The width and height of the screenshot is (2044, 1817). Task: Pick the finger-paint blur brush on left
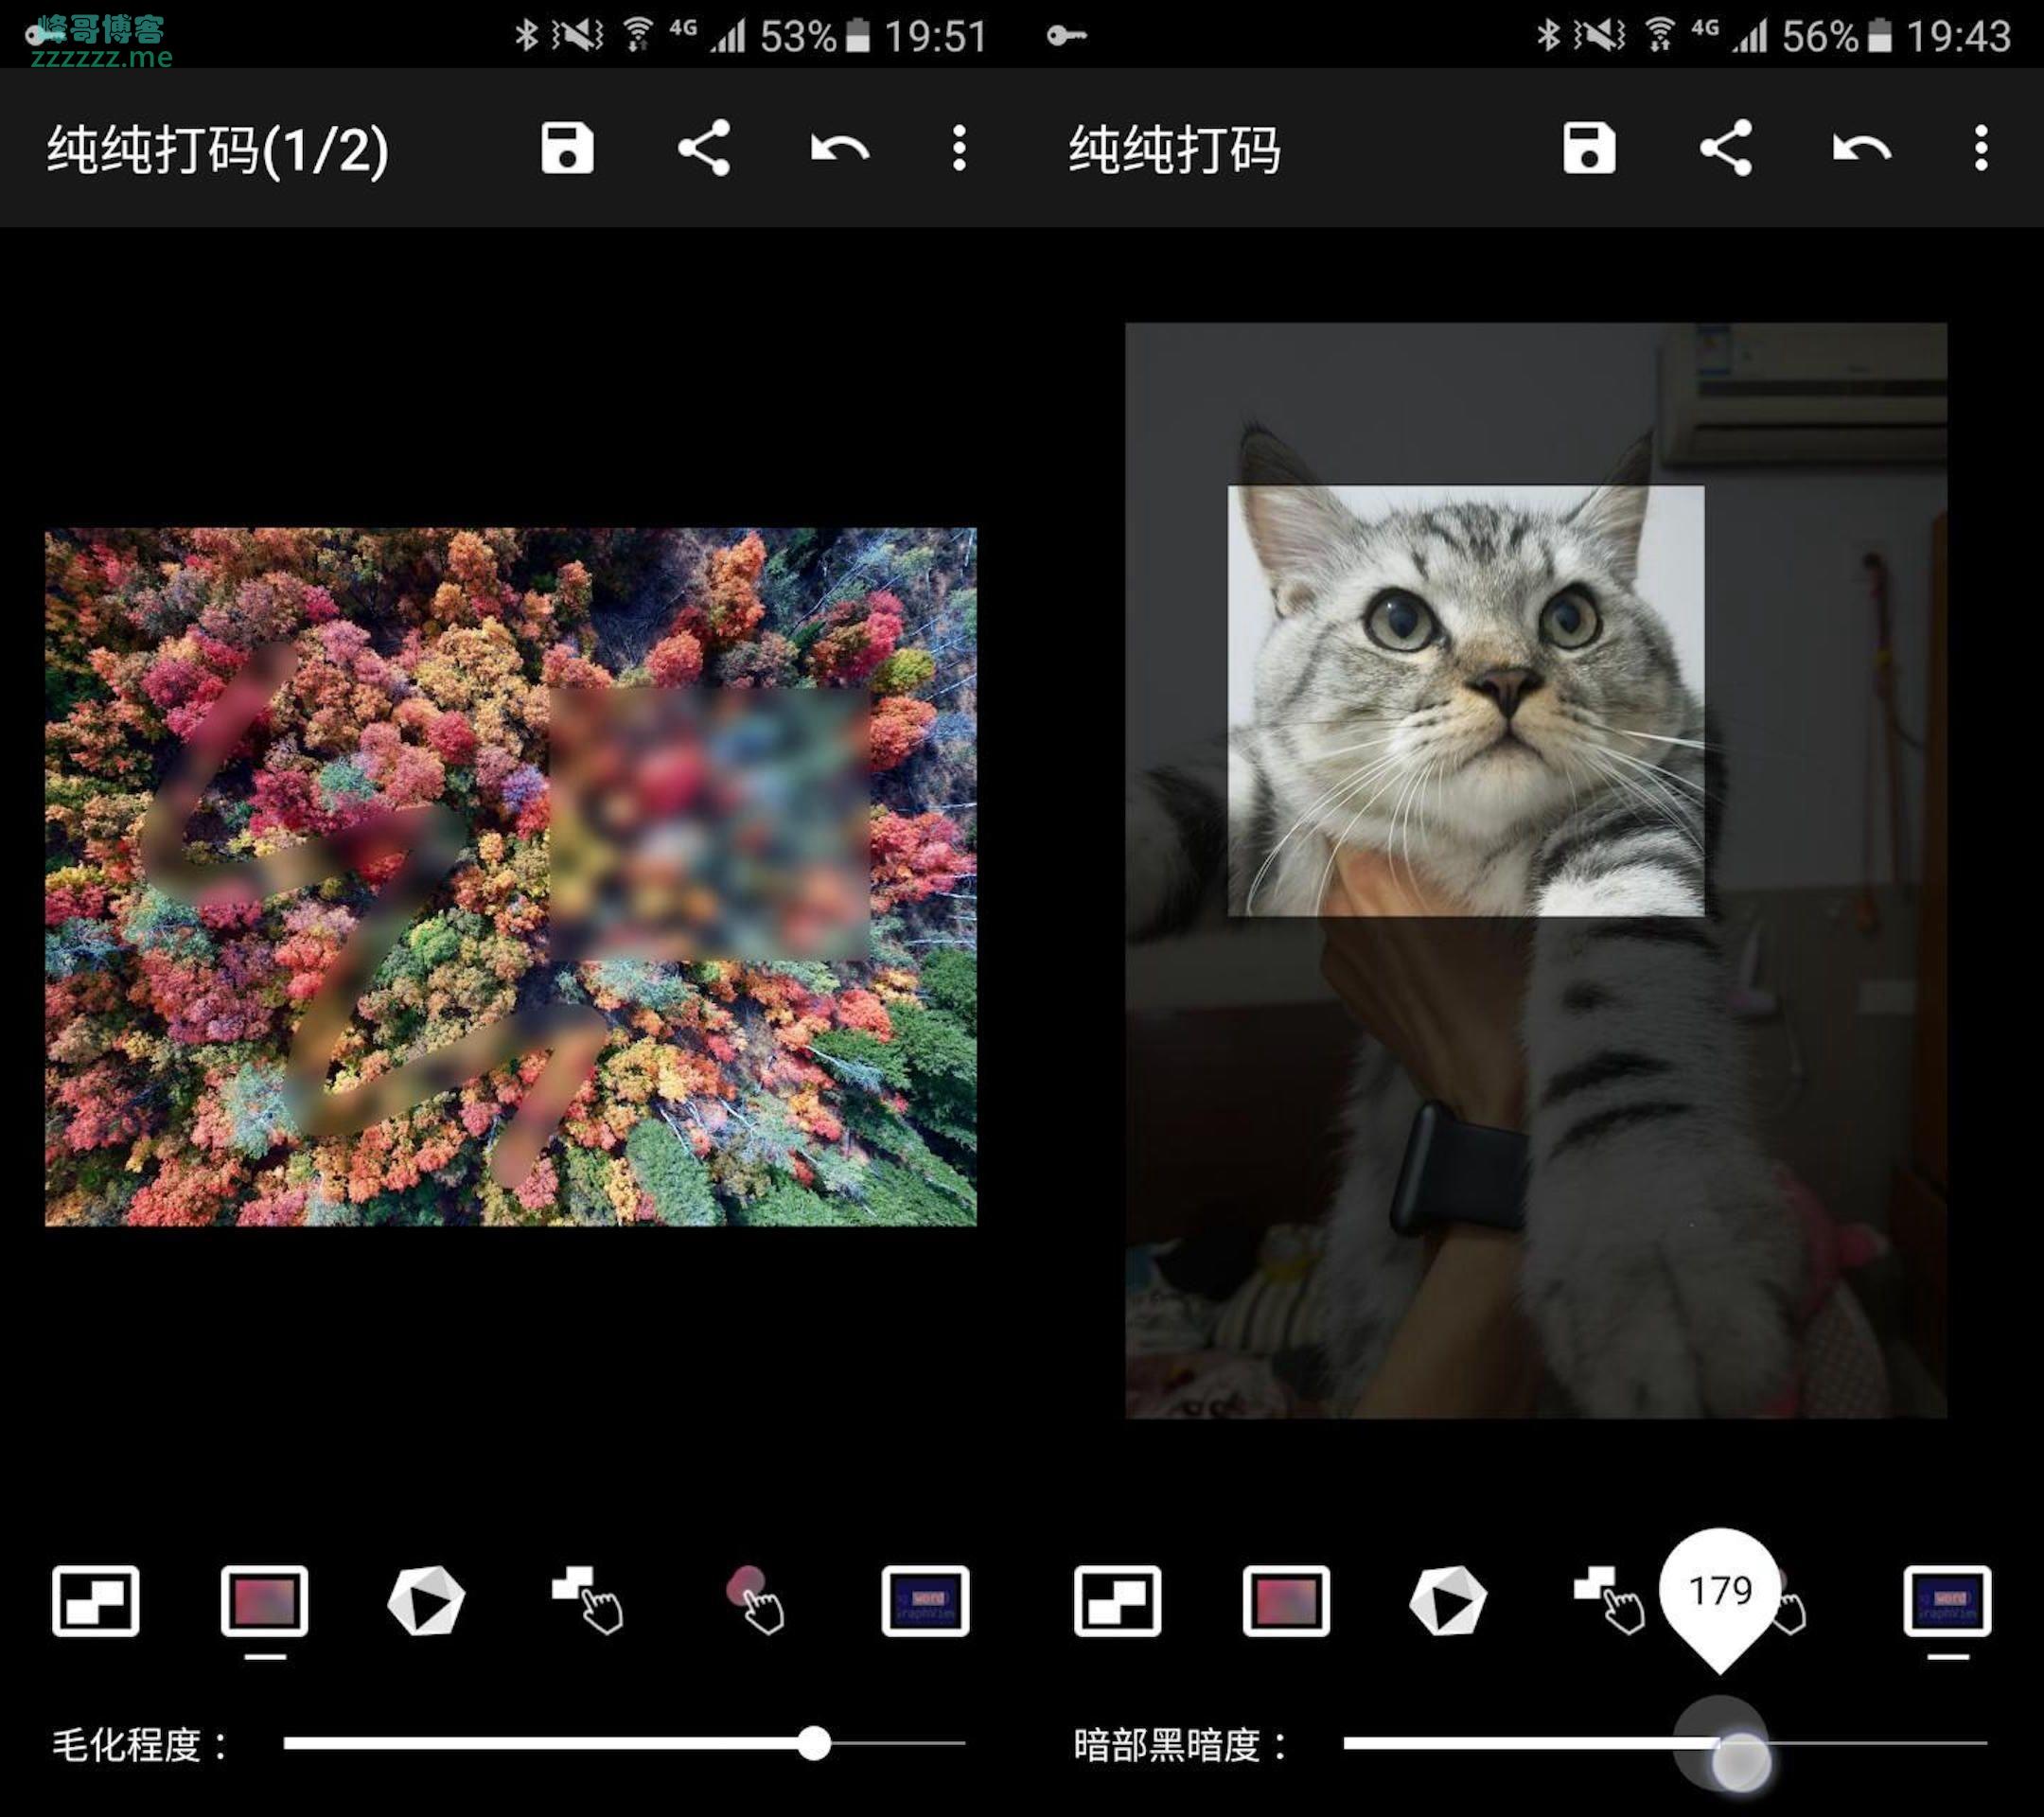(757, 1601)
